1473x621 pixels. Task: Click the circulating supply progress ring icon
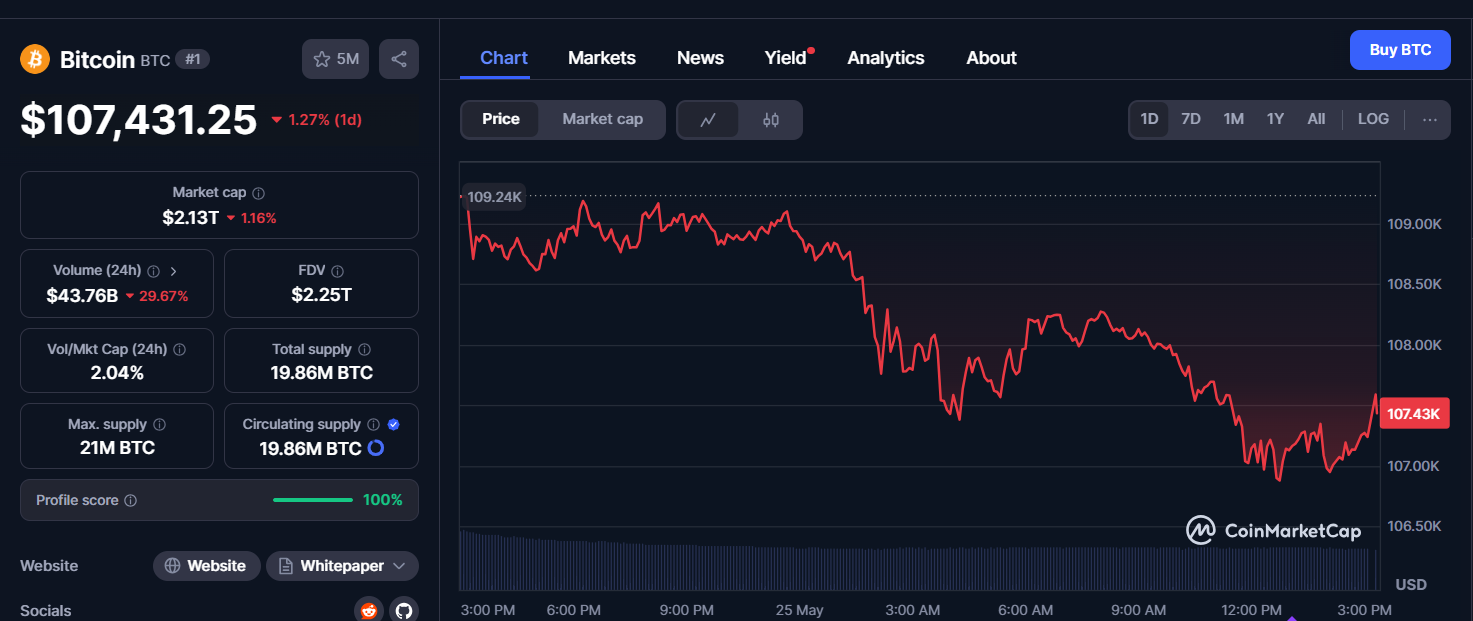(376, 448)
